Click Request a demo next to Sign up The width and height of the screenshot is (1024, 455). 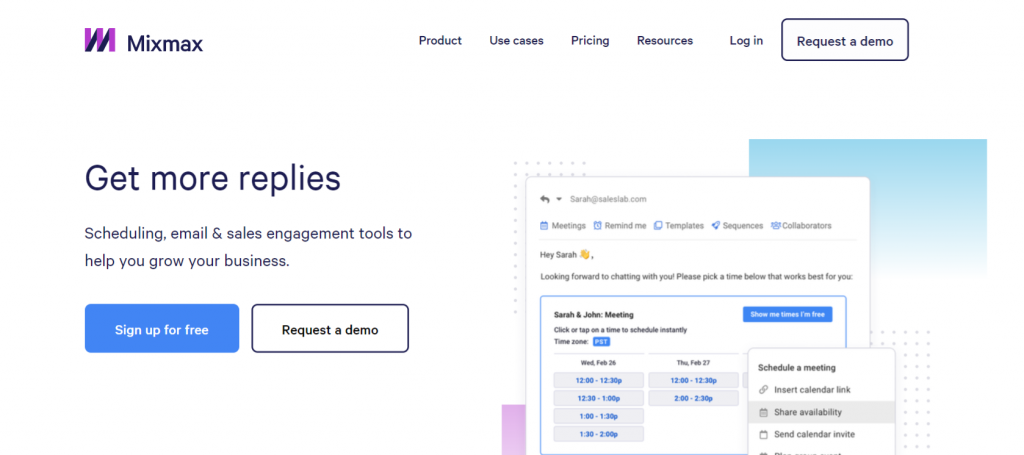pos(330,328)
